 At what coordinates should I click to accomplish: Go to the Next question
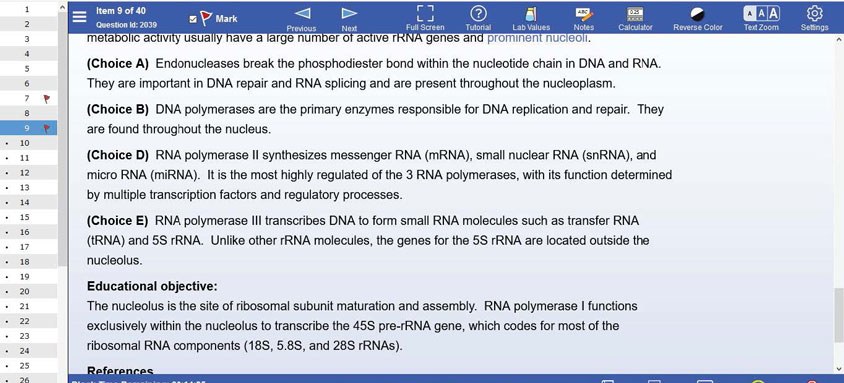tap(349, 18)
